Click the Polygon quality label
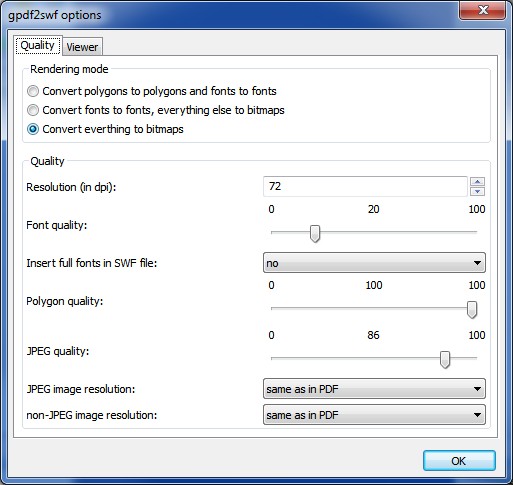513x485 pixels. pyautogui.click(x=65, y=301)
